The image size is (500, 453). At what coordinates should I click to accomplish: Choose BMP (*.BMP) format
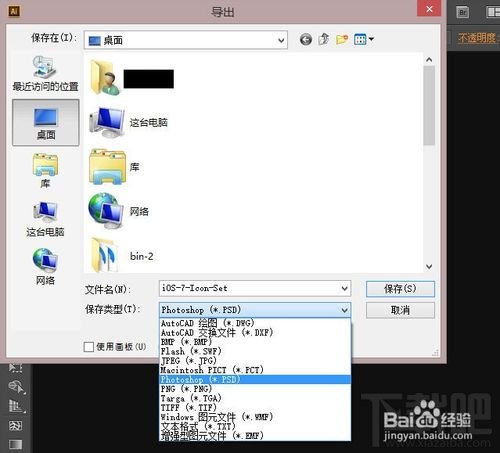[x=255, y=342]
